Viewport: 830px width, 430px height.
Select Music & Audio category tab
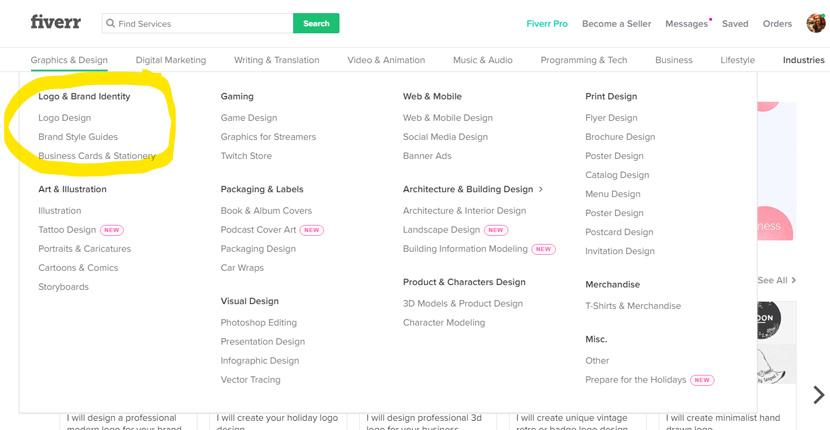pyautogui.click(x=483, y=60)
